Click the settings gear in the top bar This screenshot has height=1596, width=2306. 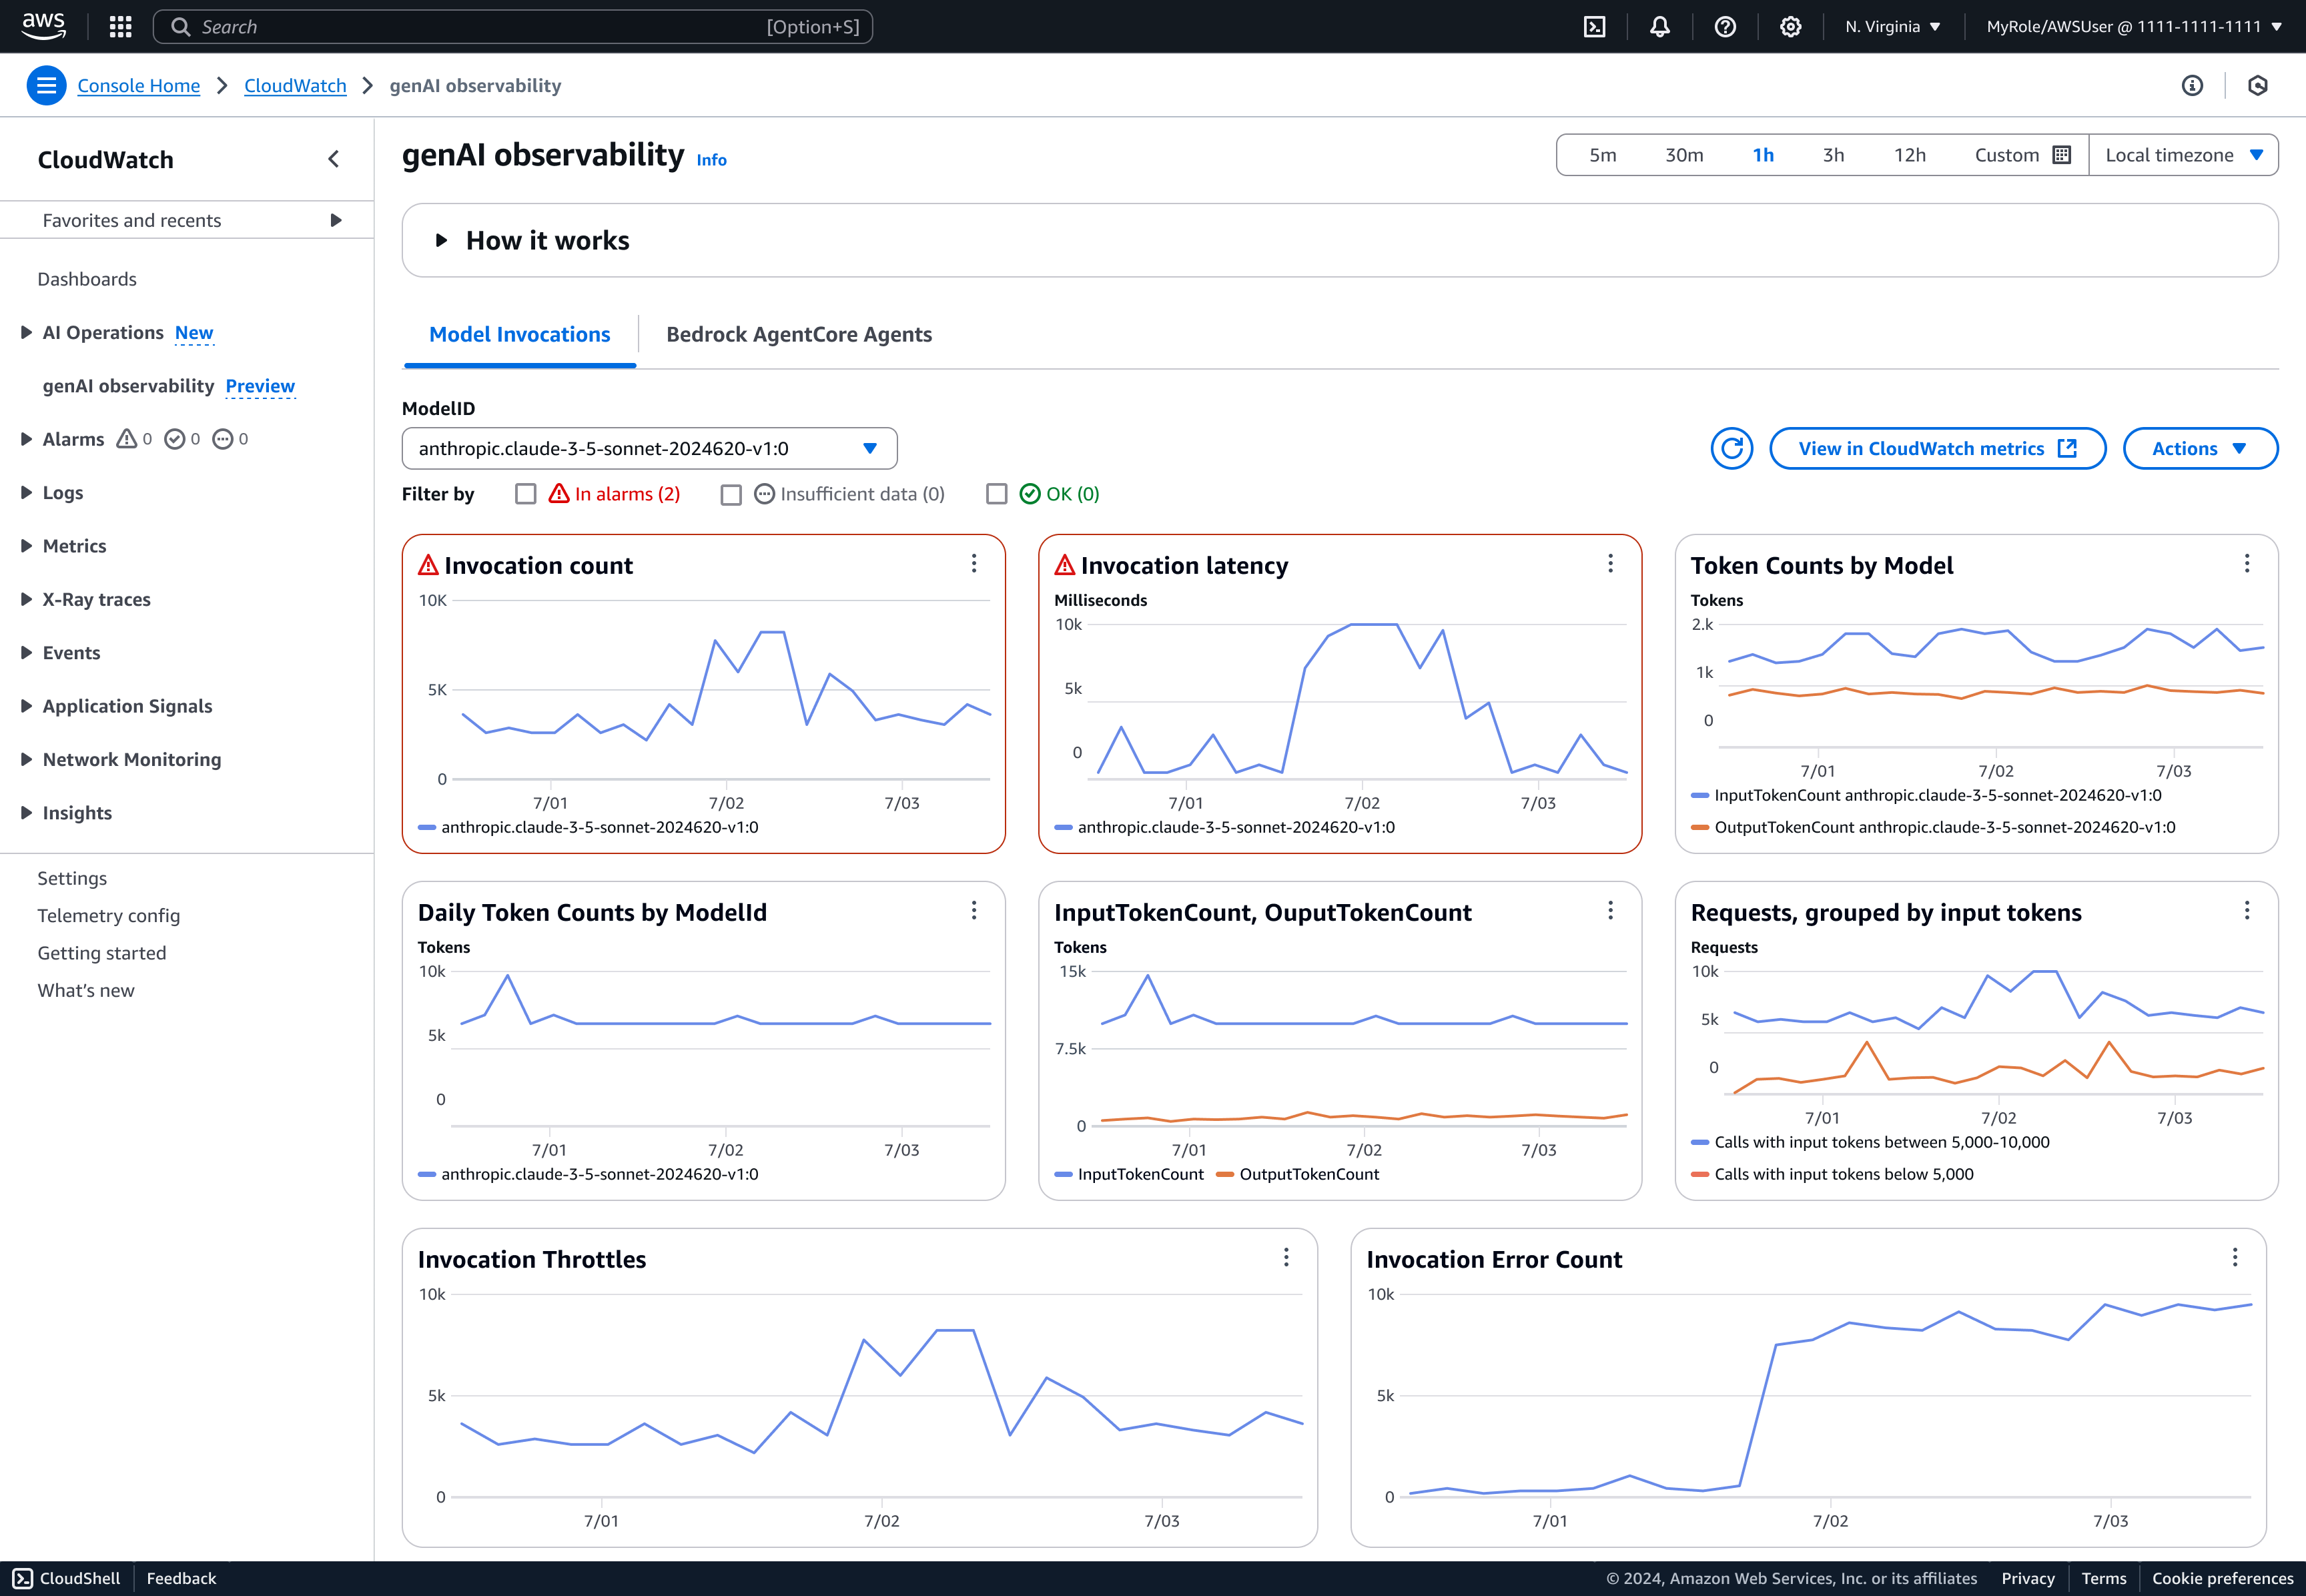click(x=1790, y=26)
